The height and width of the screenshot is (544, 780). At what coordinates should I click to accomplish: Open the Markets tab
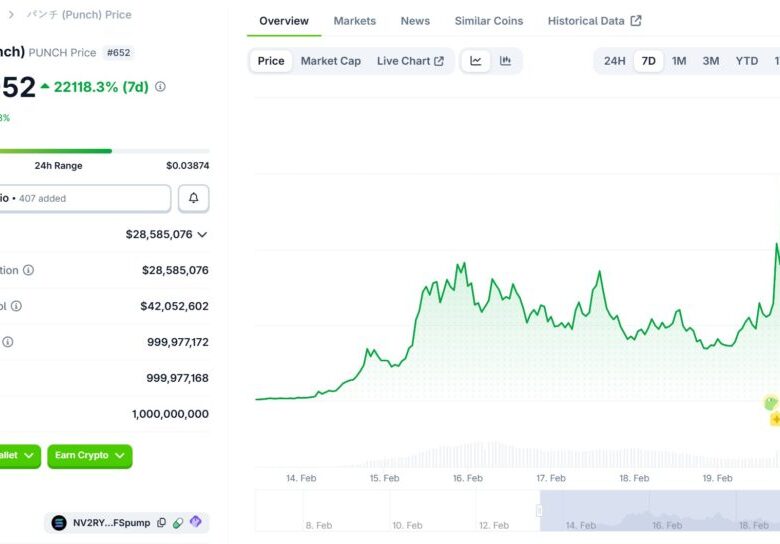355,21
